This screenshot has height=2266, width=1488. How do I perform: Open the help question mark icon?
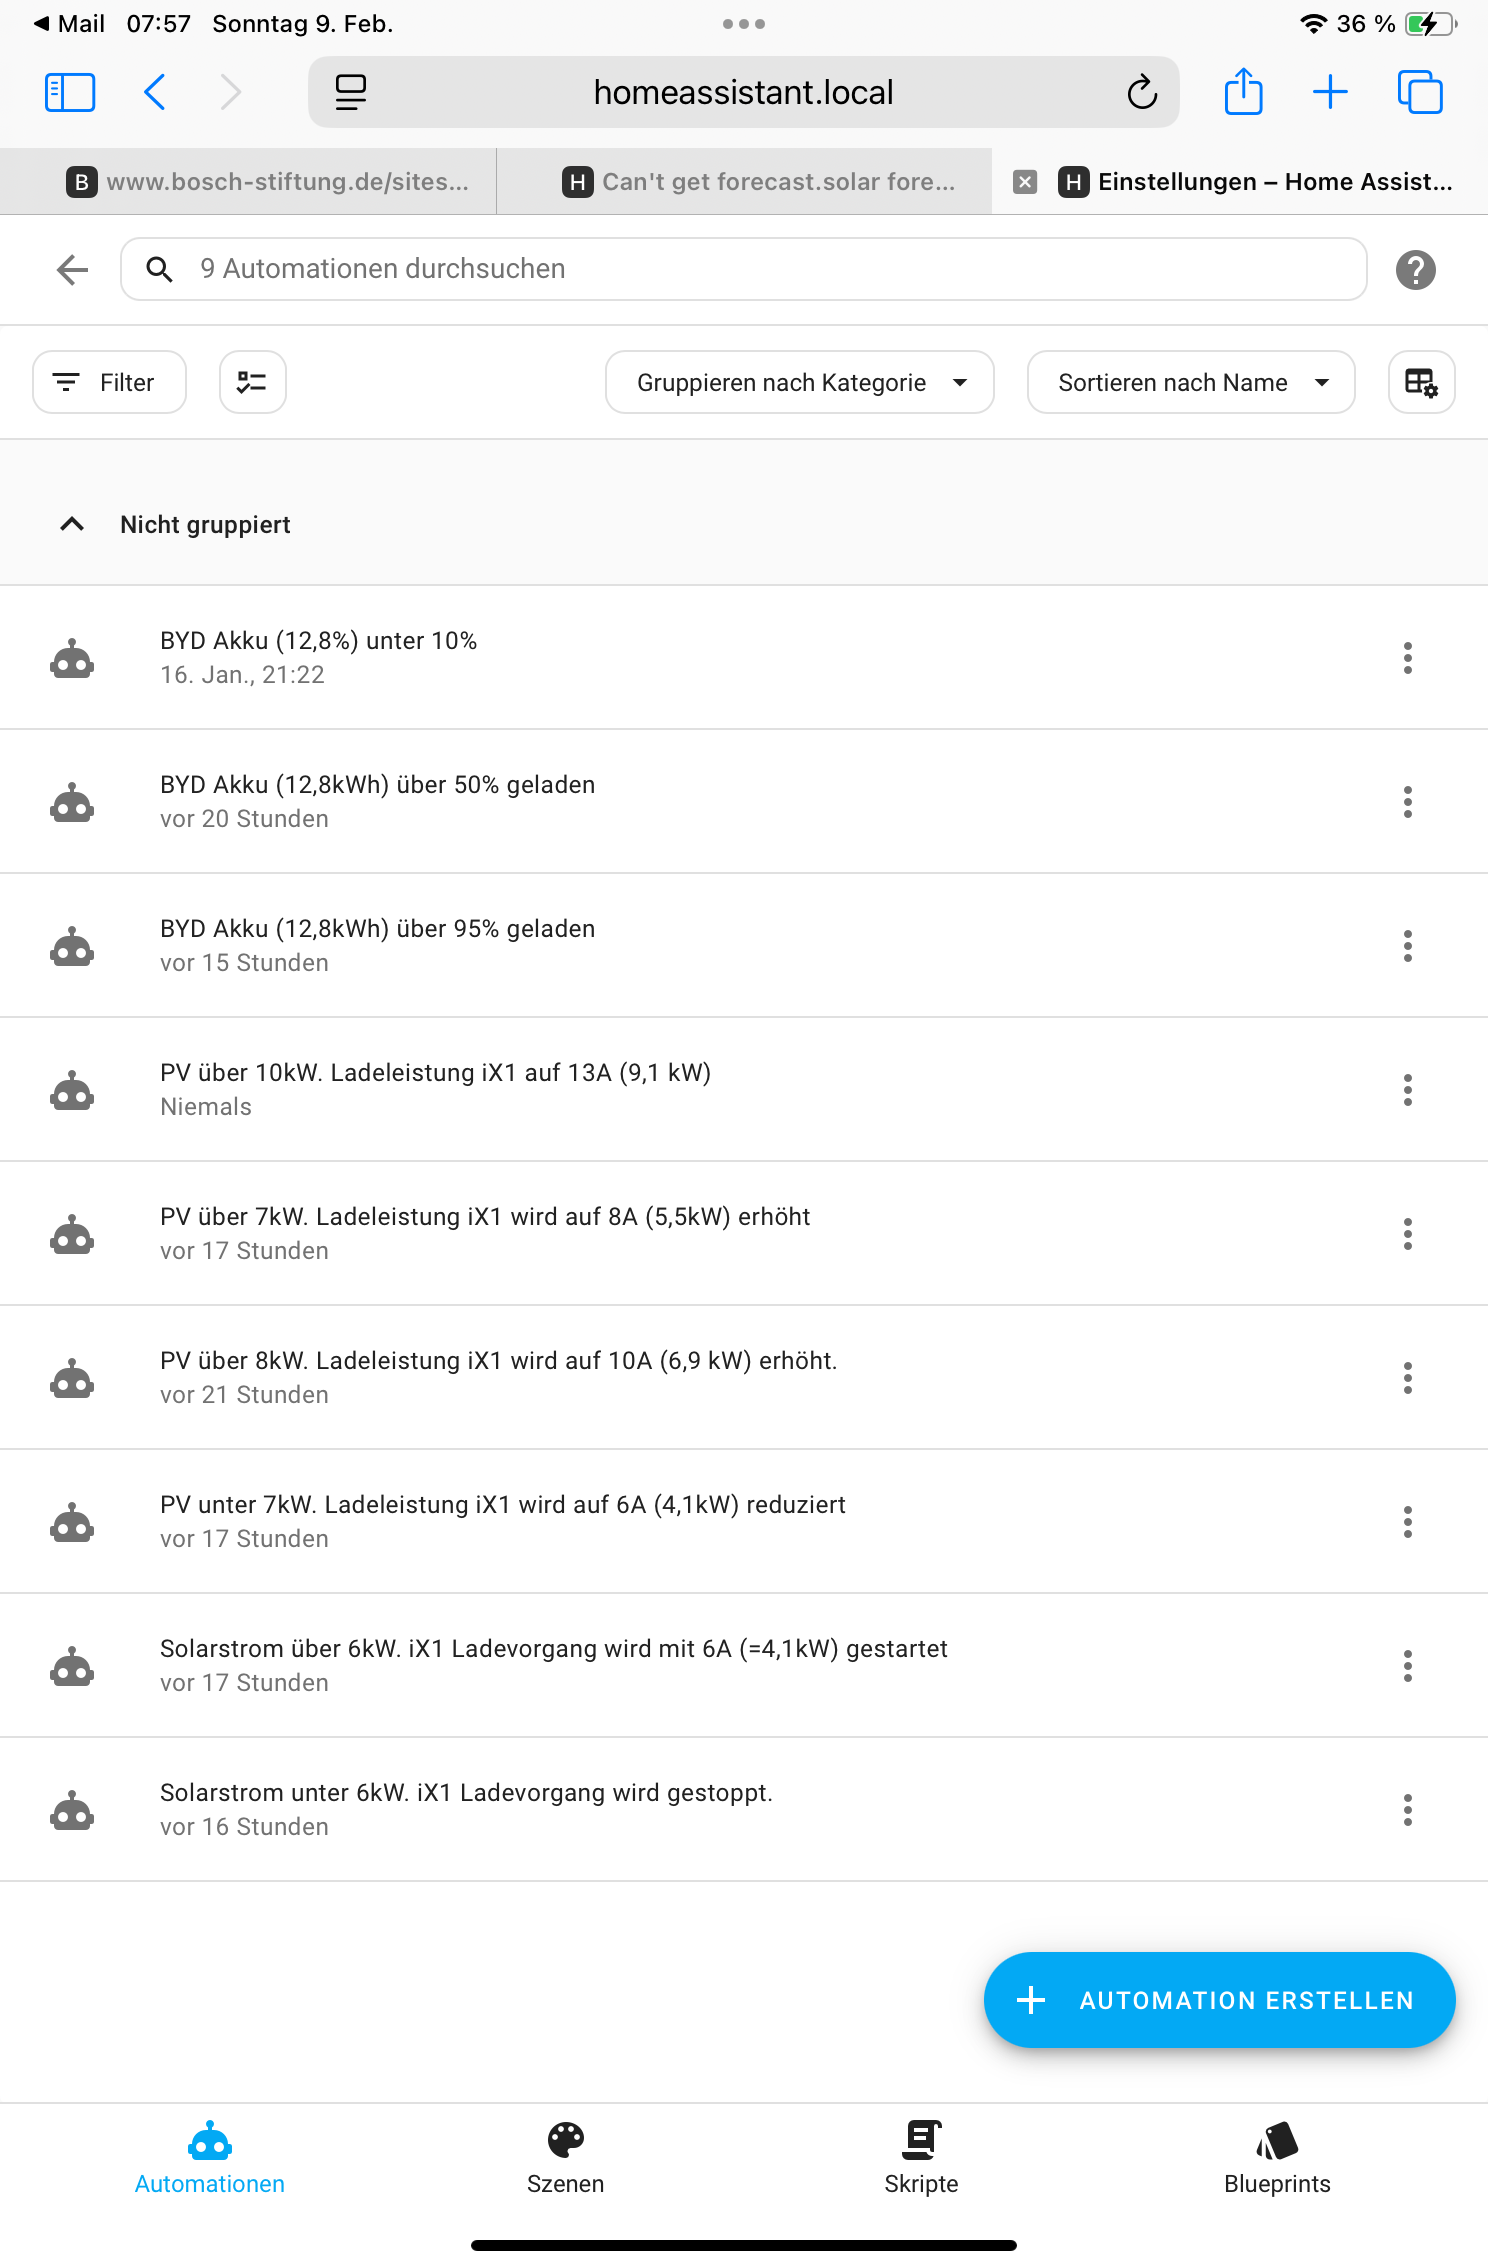coord(1415,270)
